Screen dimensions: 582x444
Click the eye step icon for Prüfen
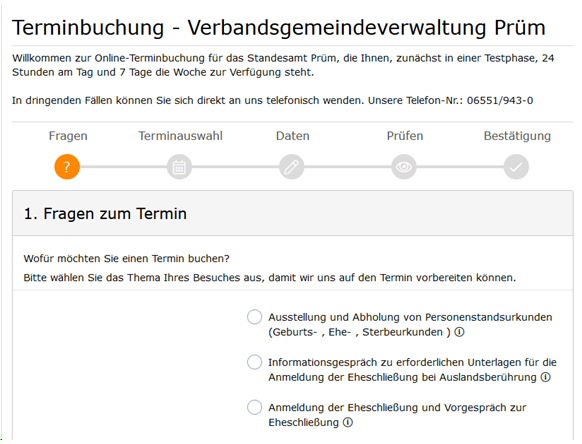tap(404, 167)
